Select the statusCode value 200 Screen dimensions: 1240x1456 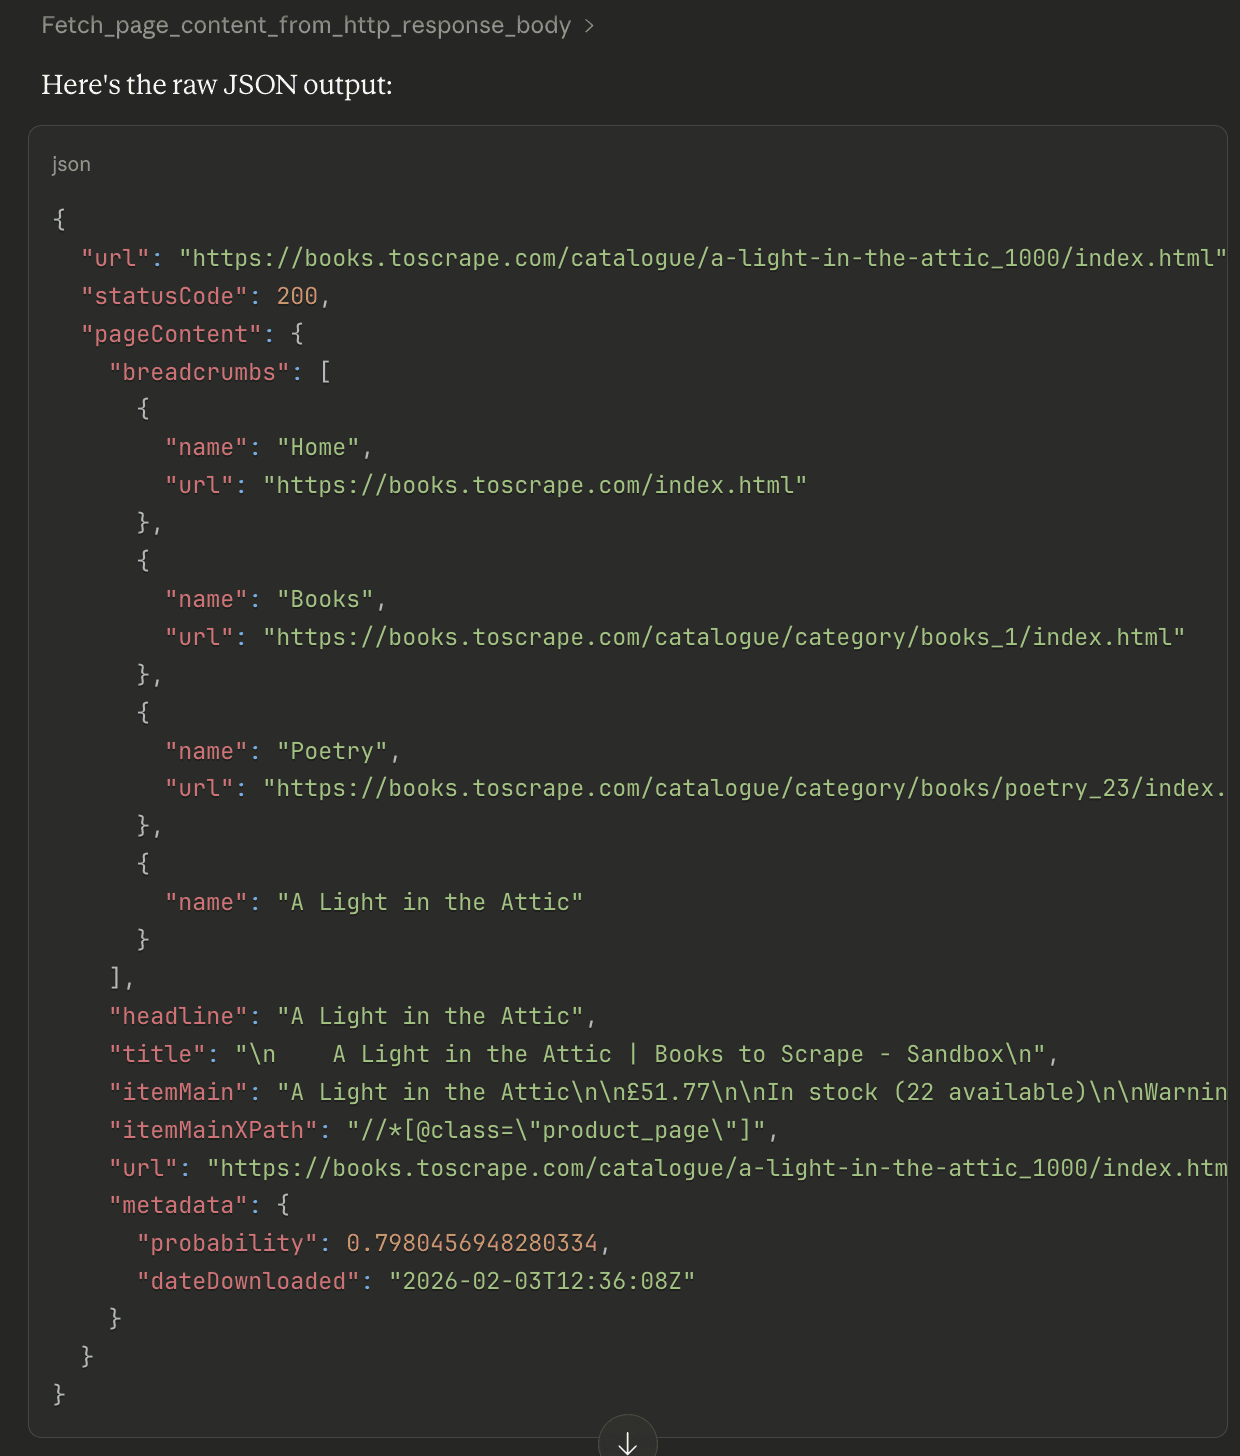[297, 296]
